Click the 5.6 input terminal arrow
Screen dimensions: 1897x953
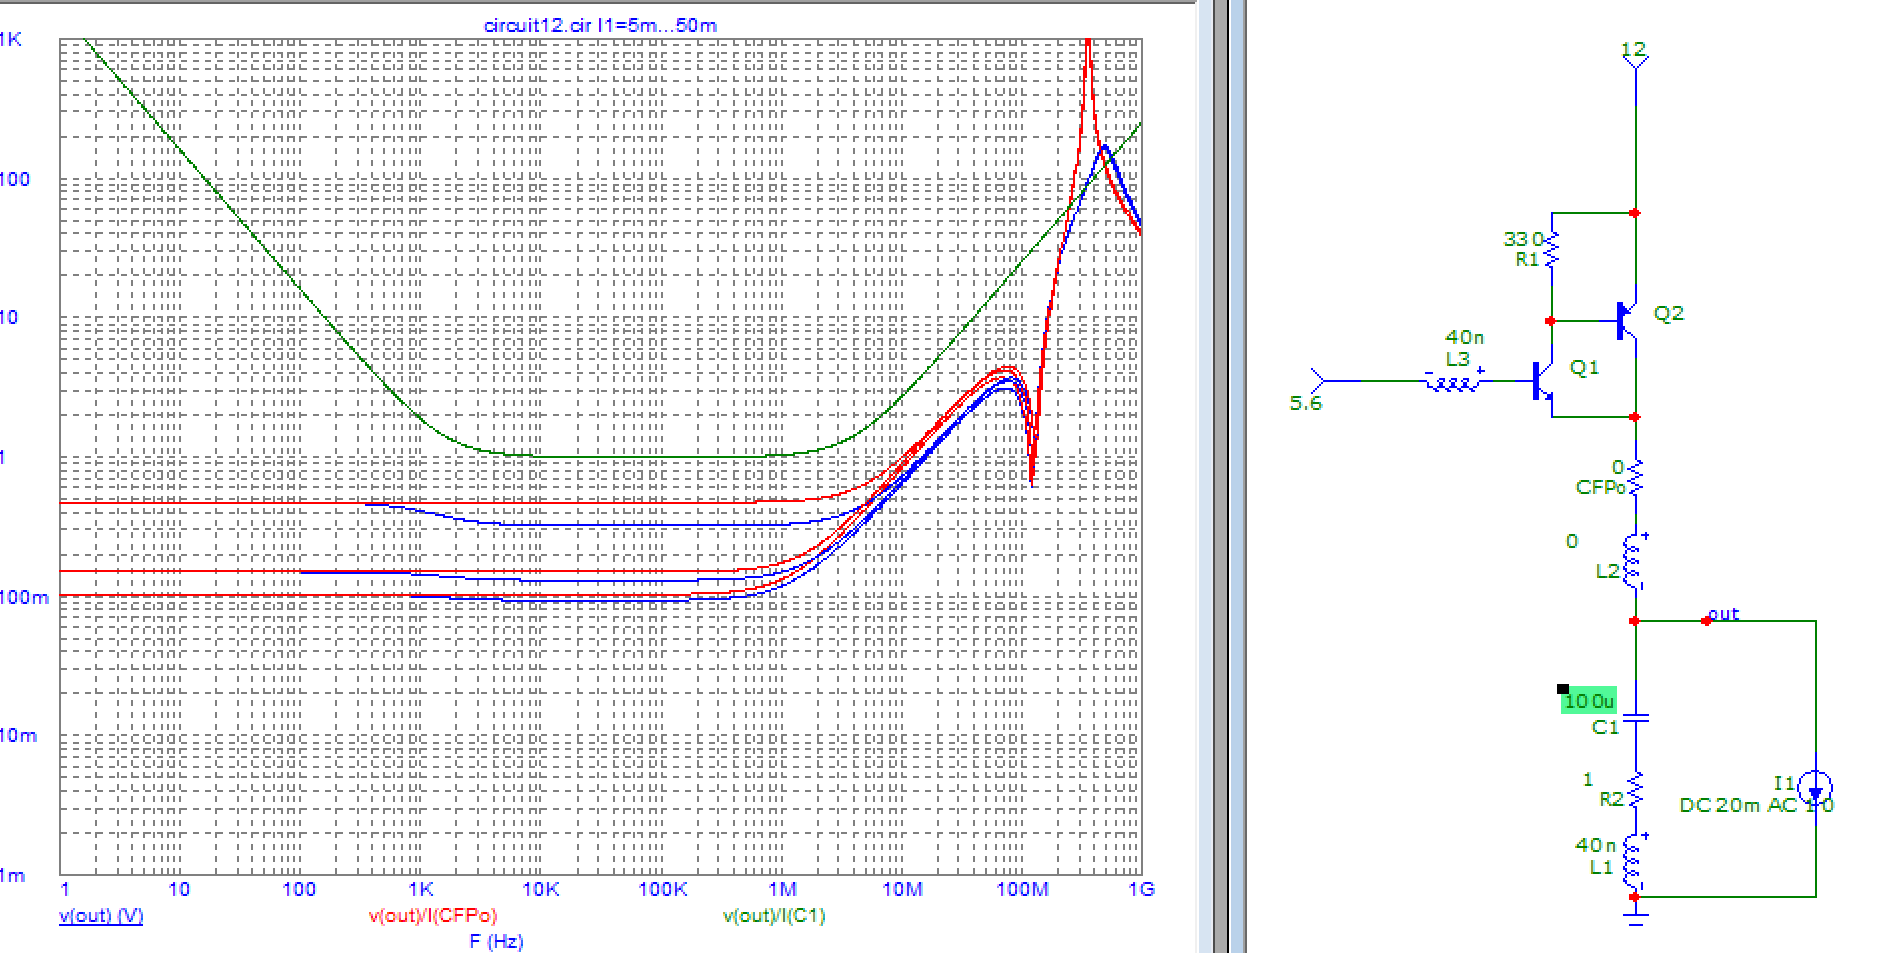tap(1319, 380)
